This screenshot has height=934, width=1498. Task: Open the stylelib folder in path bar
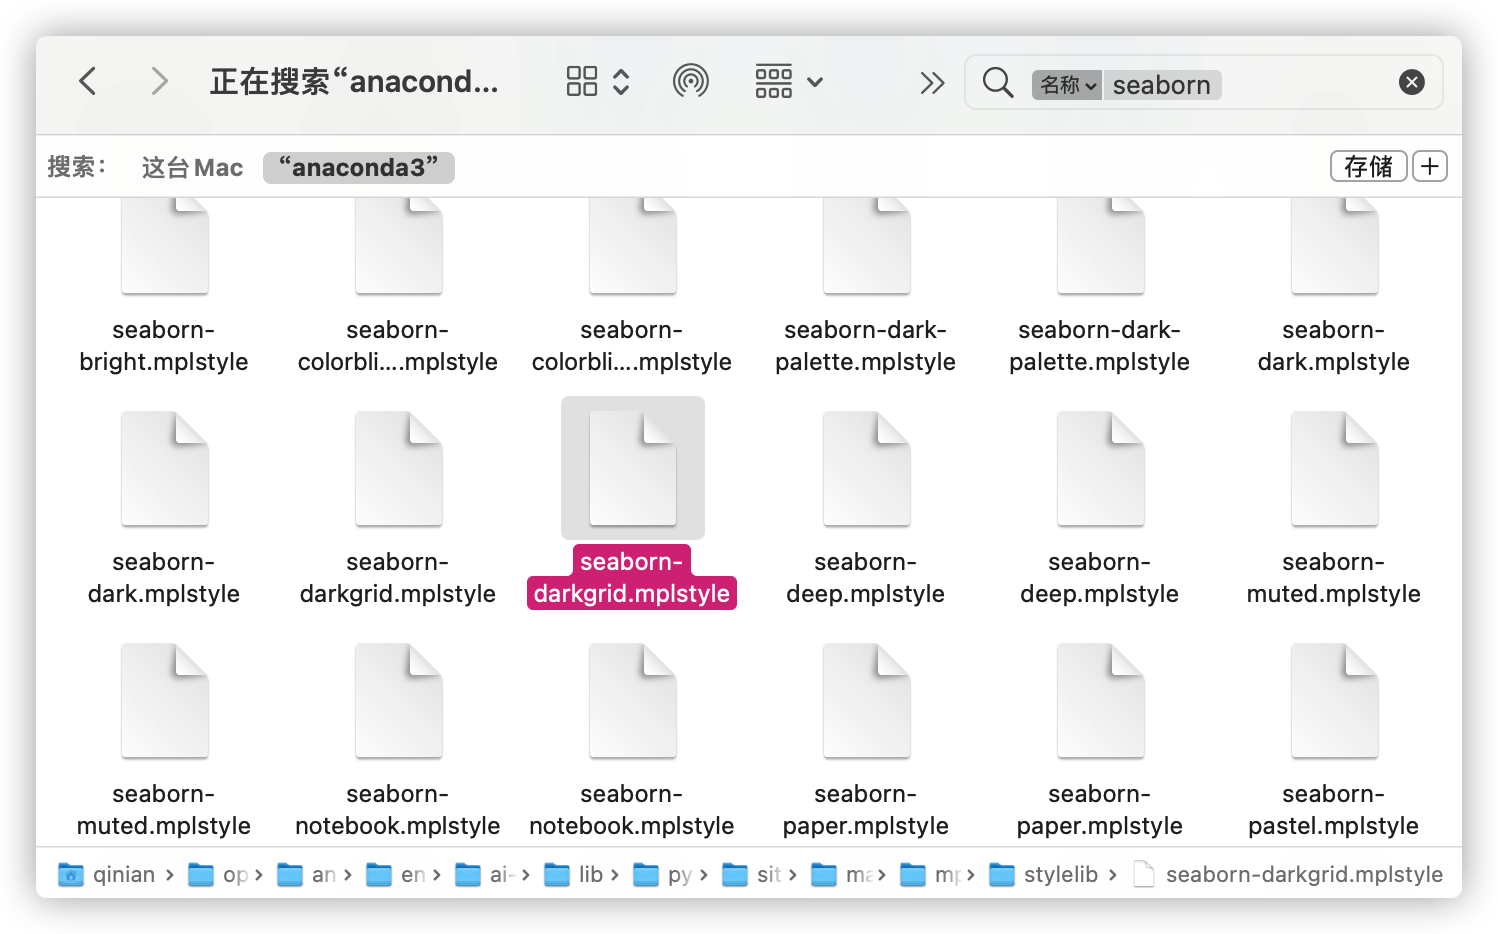[1044, 874]
